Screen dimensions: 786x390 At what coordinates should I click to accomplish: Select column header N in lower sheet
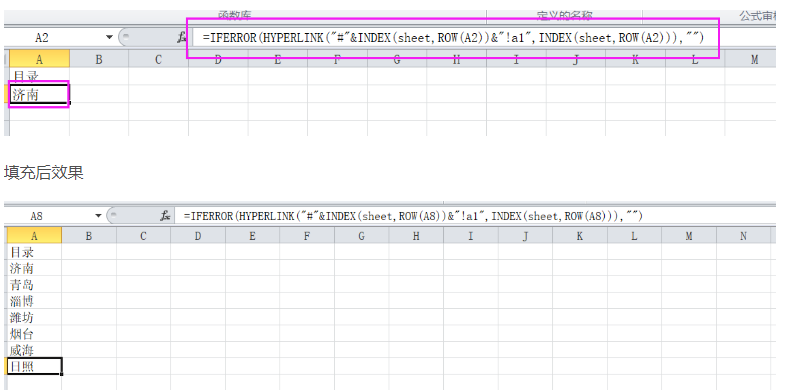pos(743,236)
